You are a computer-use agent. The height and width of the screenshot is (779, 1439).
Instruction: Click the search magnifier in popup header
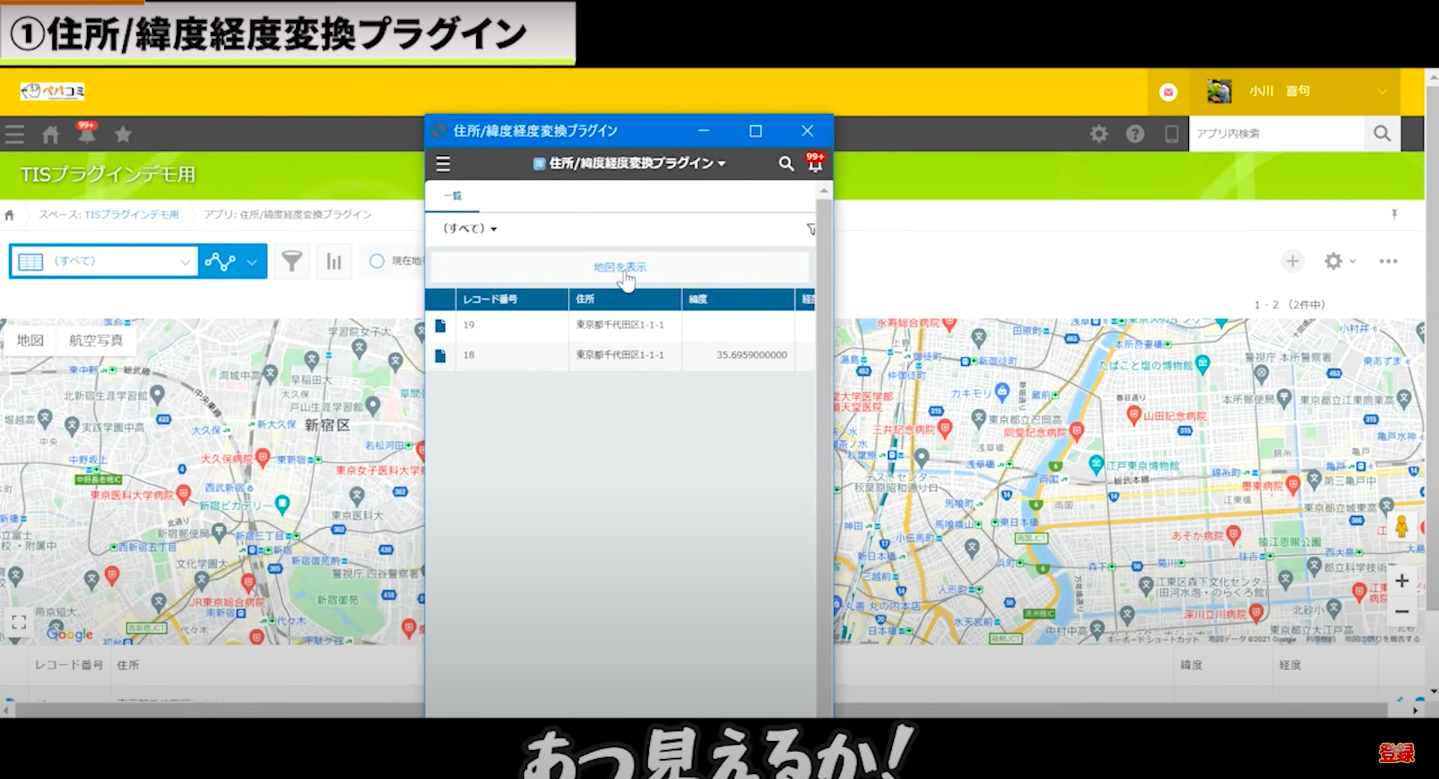click(x=786, y=163)
